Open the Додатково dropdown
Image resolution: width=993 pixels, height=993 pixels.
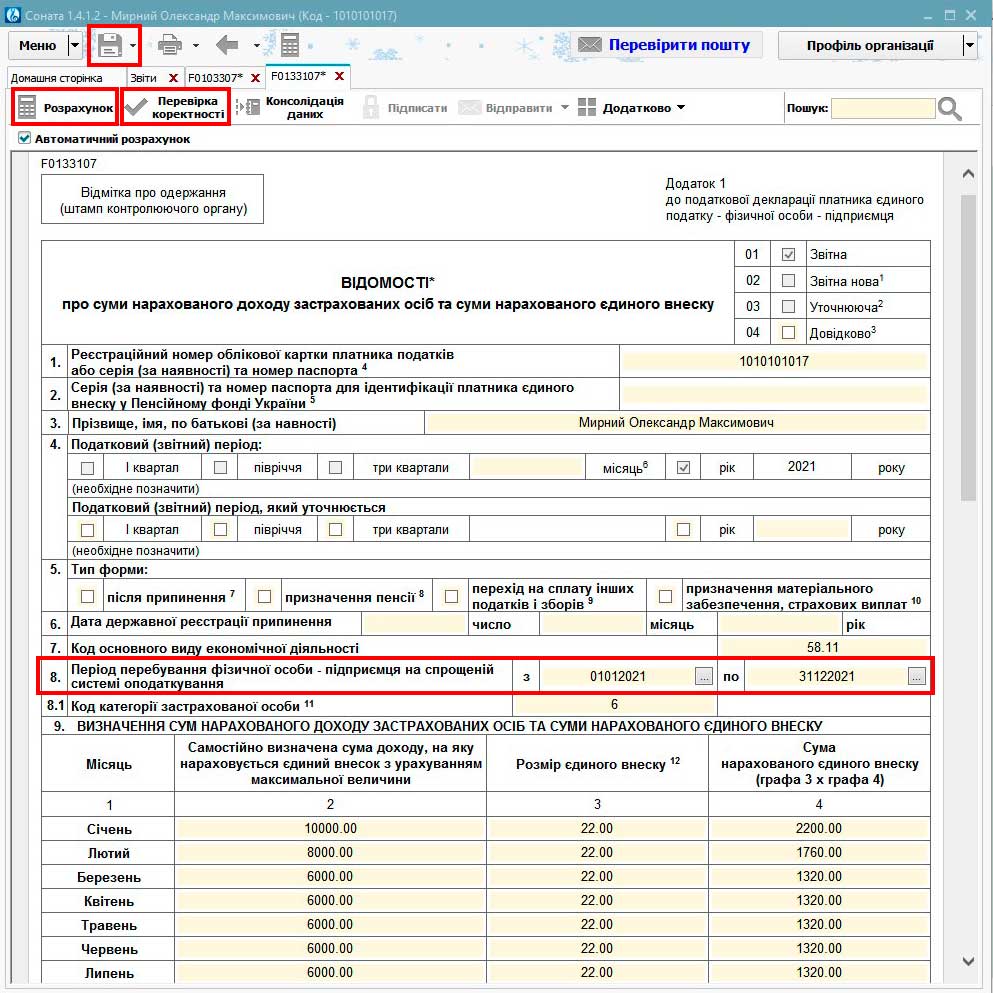(632, 107)
